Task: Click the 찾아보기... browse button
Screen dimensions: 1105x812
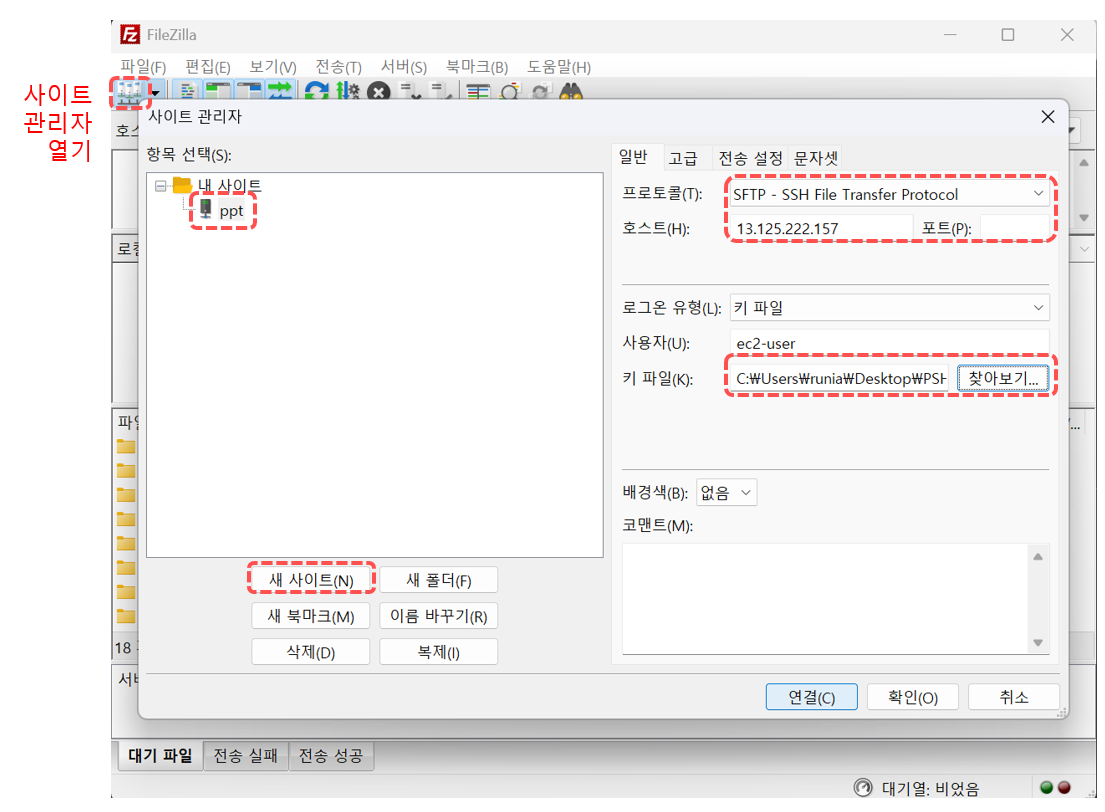Action: (x=1003, y=378)
